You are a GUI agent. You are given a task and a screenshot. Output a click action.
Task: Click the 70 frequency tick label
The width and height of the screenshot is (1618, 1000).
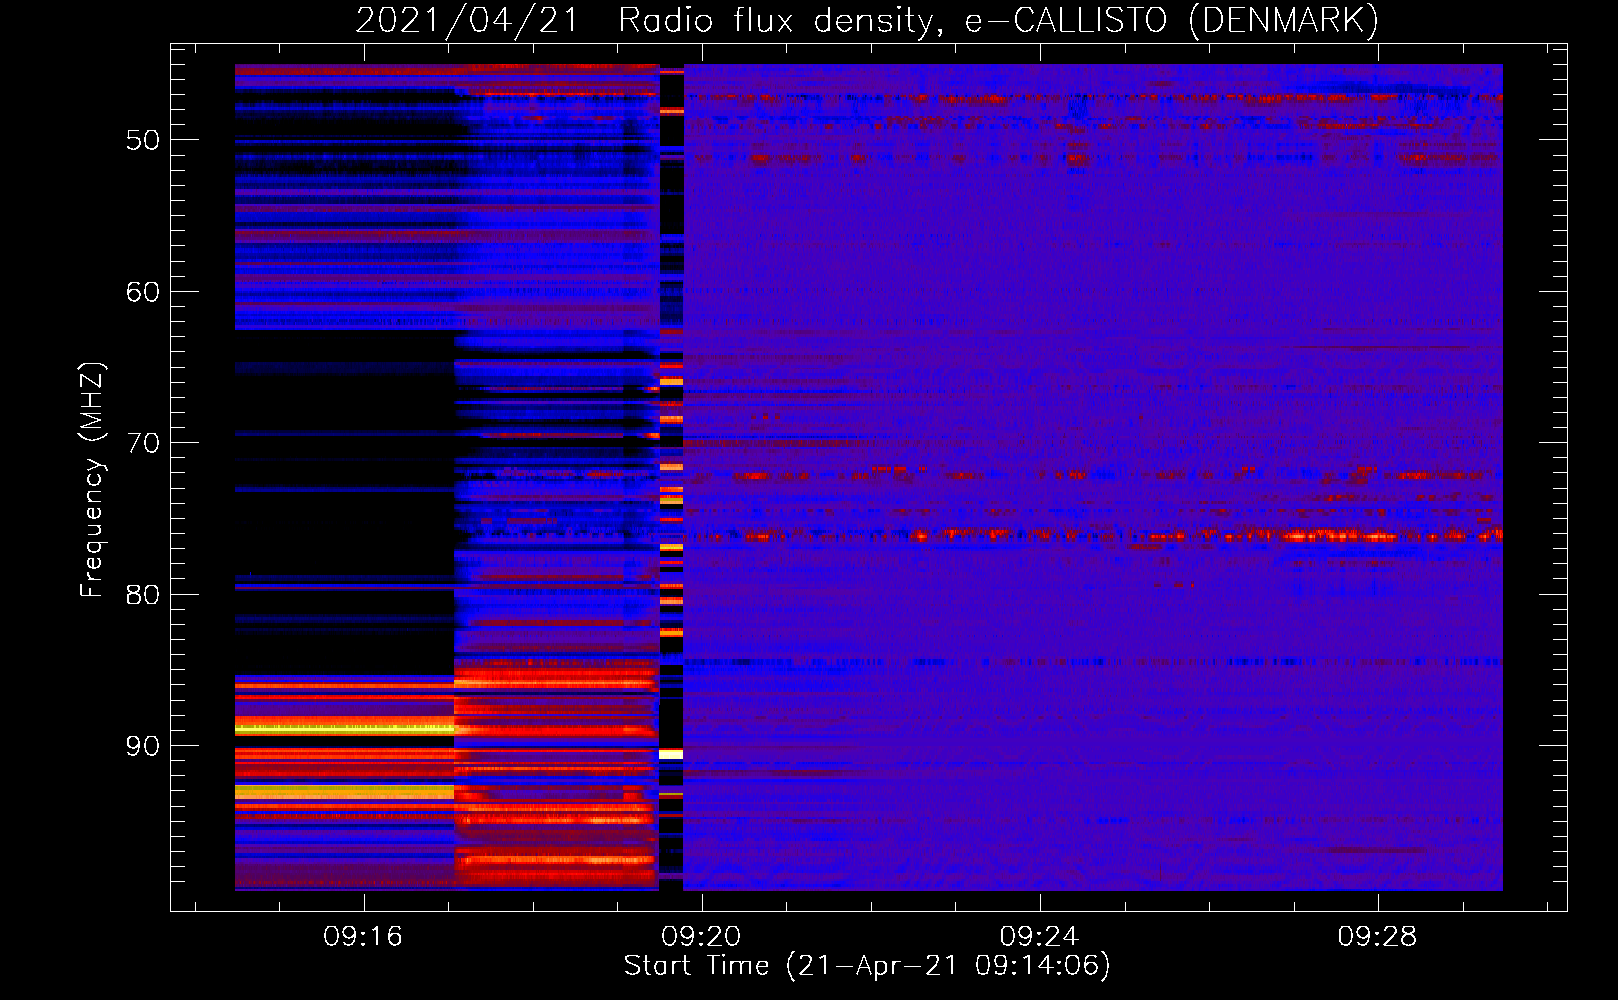[x=143, y=443]
